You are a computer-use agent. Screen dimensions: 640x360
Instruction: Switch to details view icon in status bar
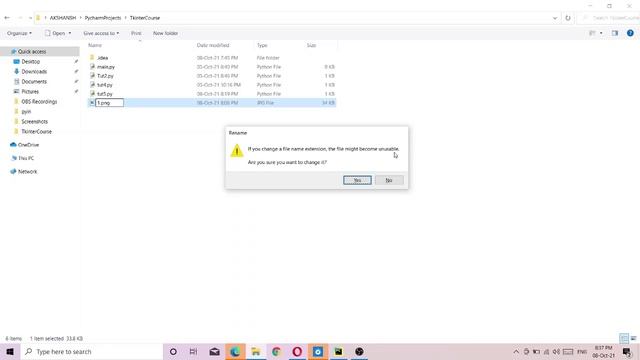tap(624, 338)
